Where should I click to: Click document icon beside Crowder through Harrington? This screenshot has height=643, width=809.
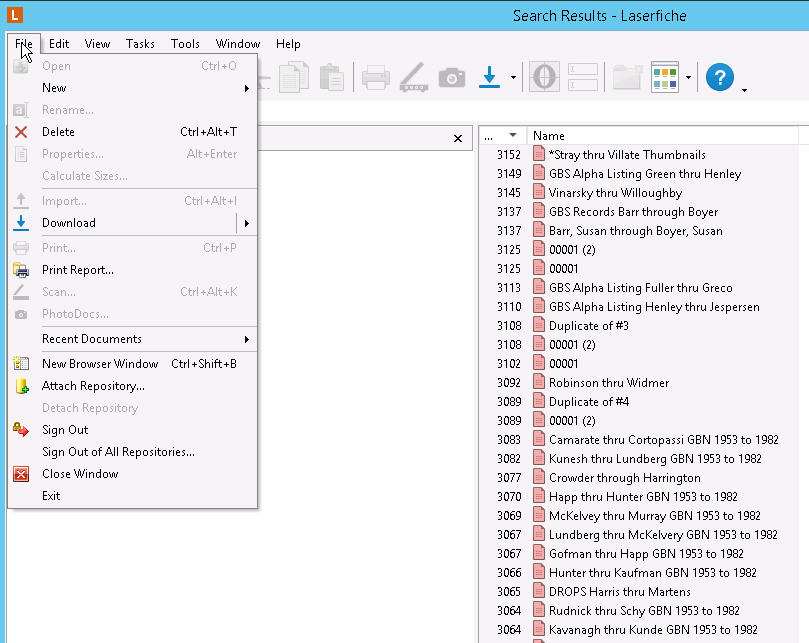click(539, 477)
